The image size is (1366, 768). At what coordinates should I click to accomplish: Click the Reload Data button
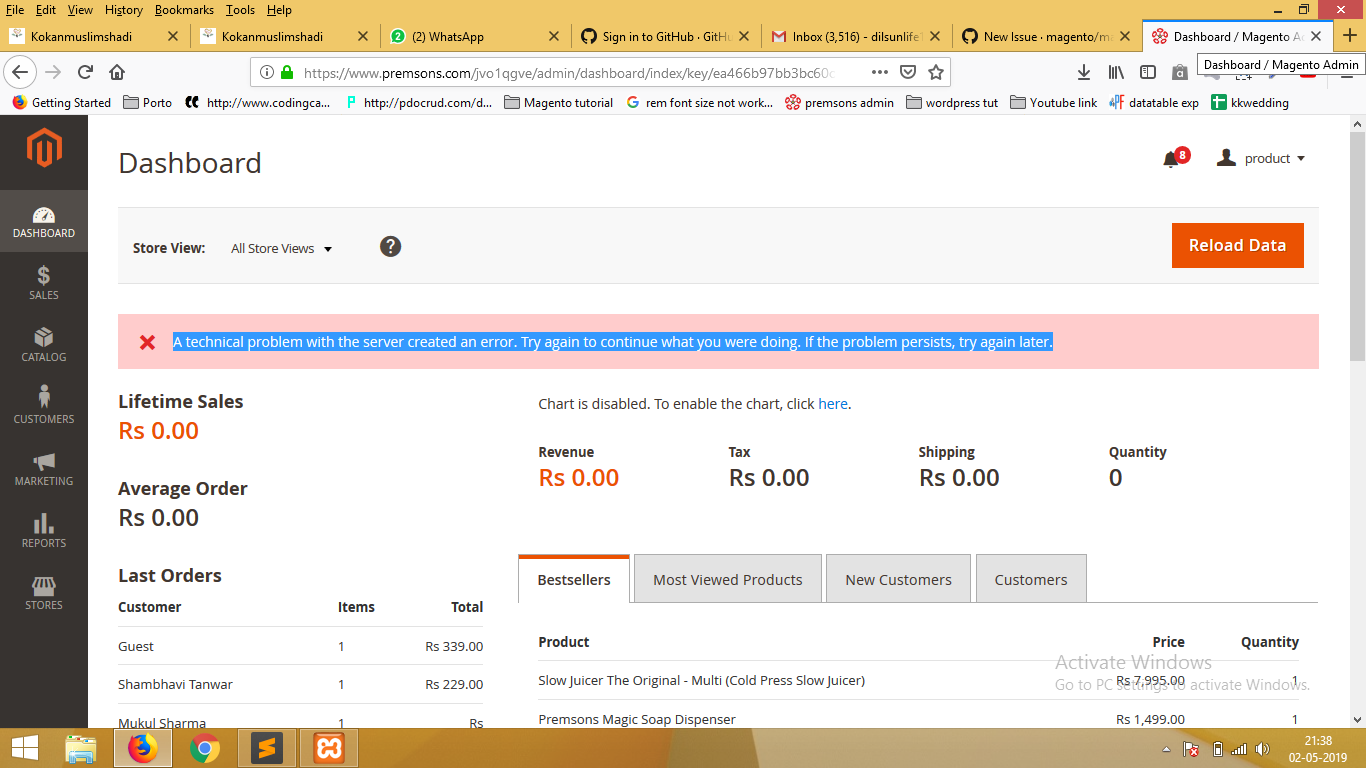point(1237,245)
